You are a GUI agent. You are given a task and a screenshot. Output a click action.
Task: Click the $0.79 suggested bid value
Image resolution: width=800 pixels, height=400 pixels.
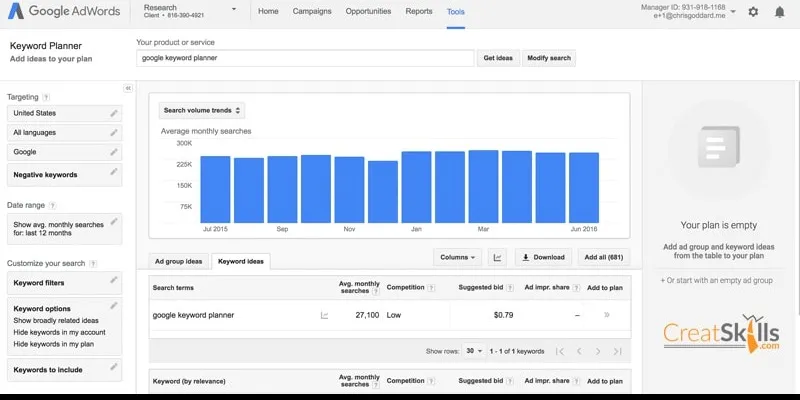(x=504, y=315)
